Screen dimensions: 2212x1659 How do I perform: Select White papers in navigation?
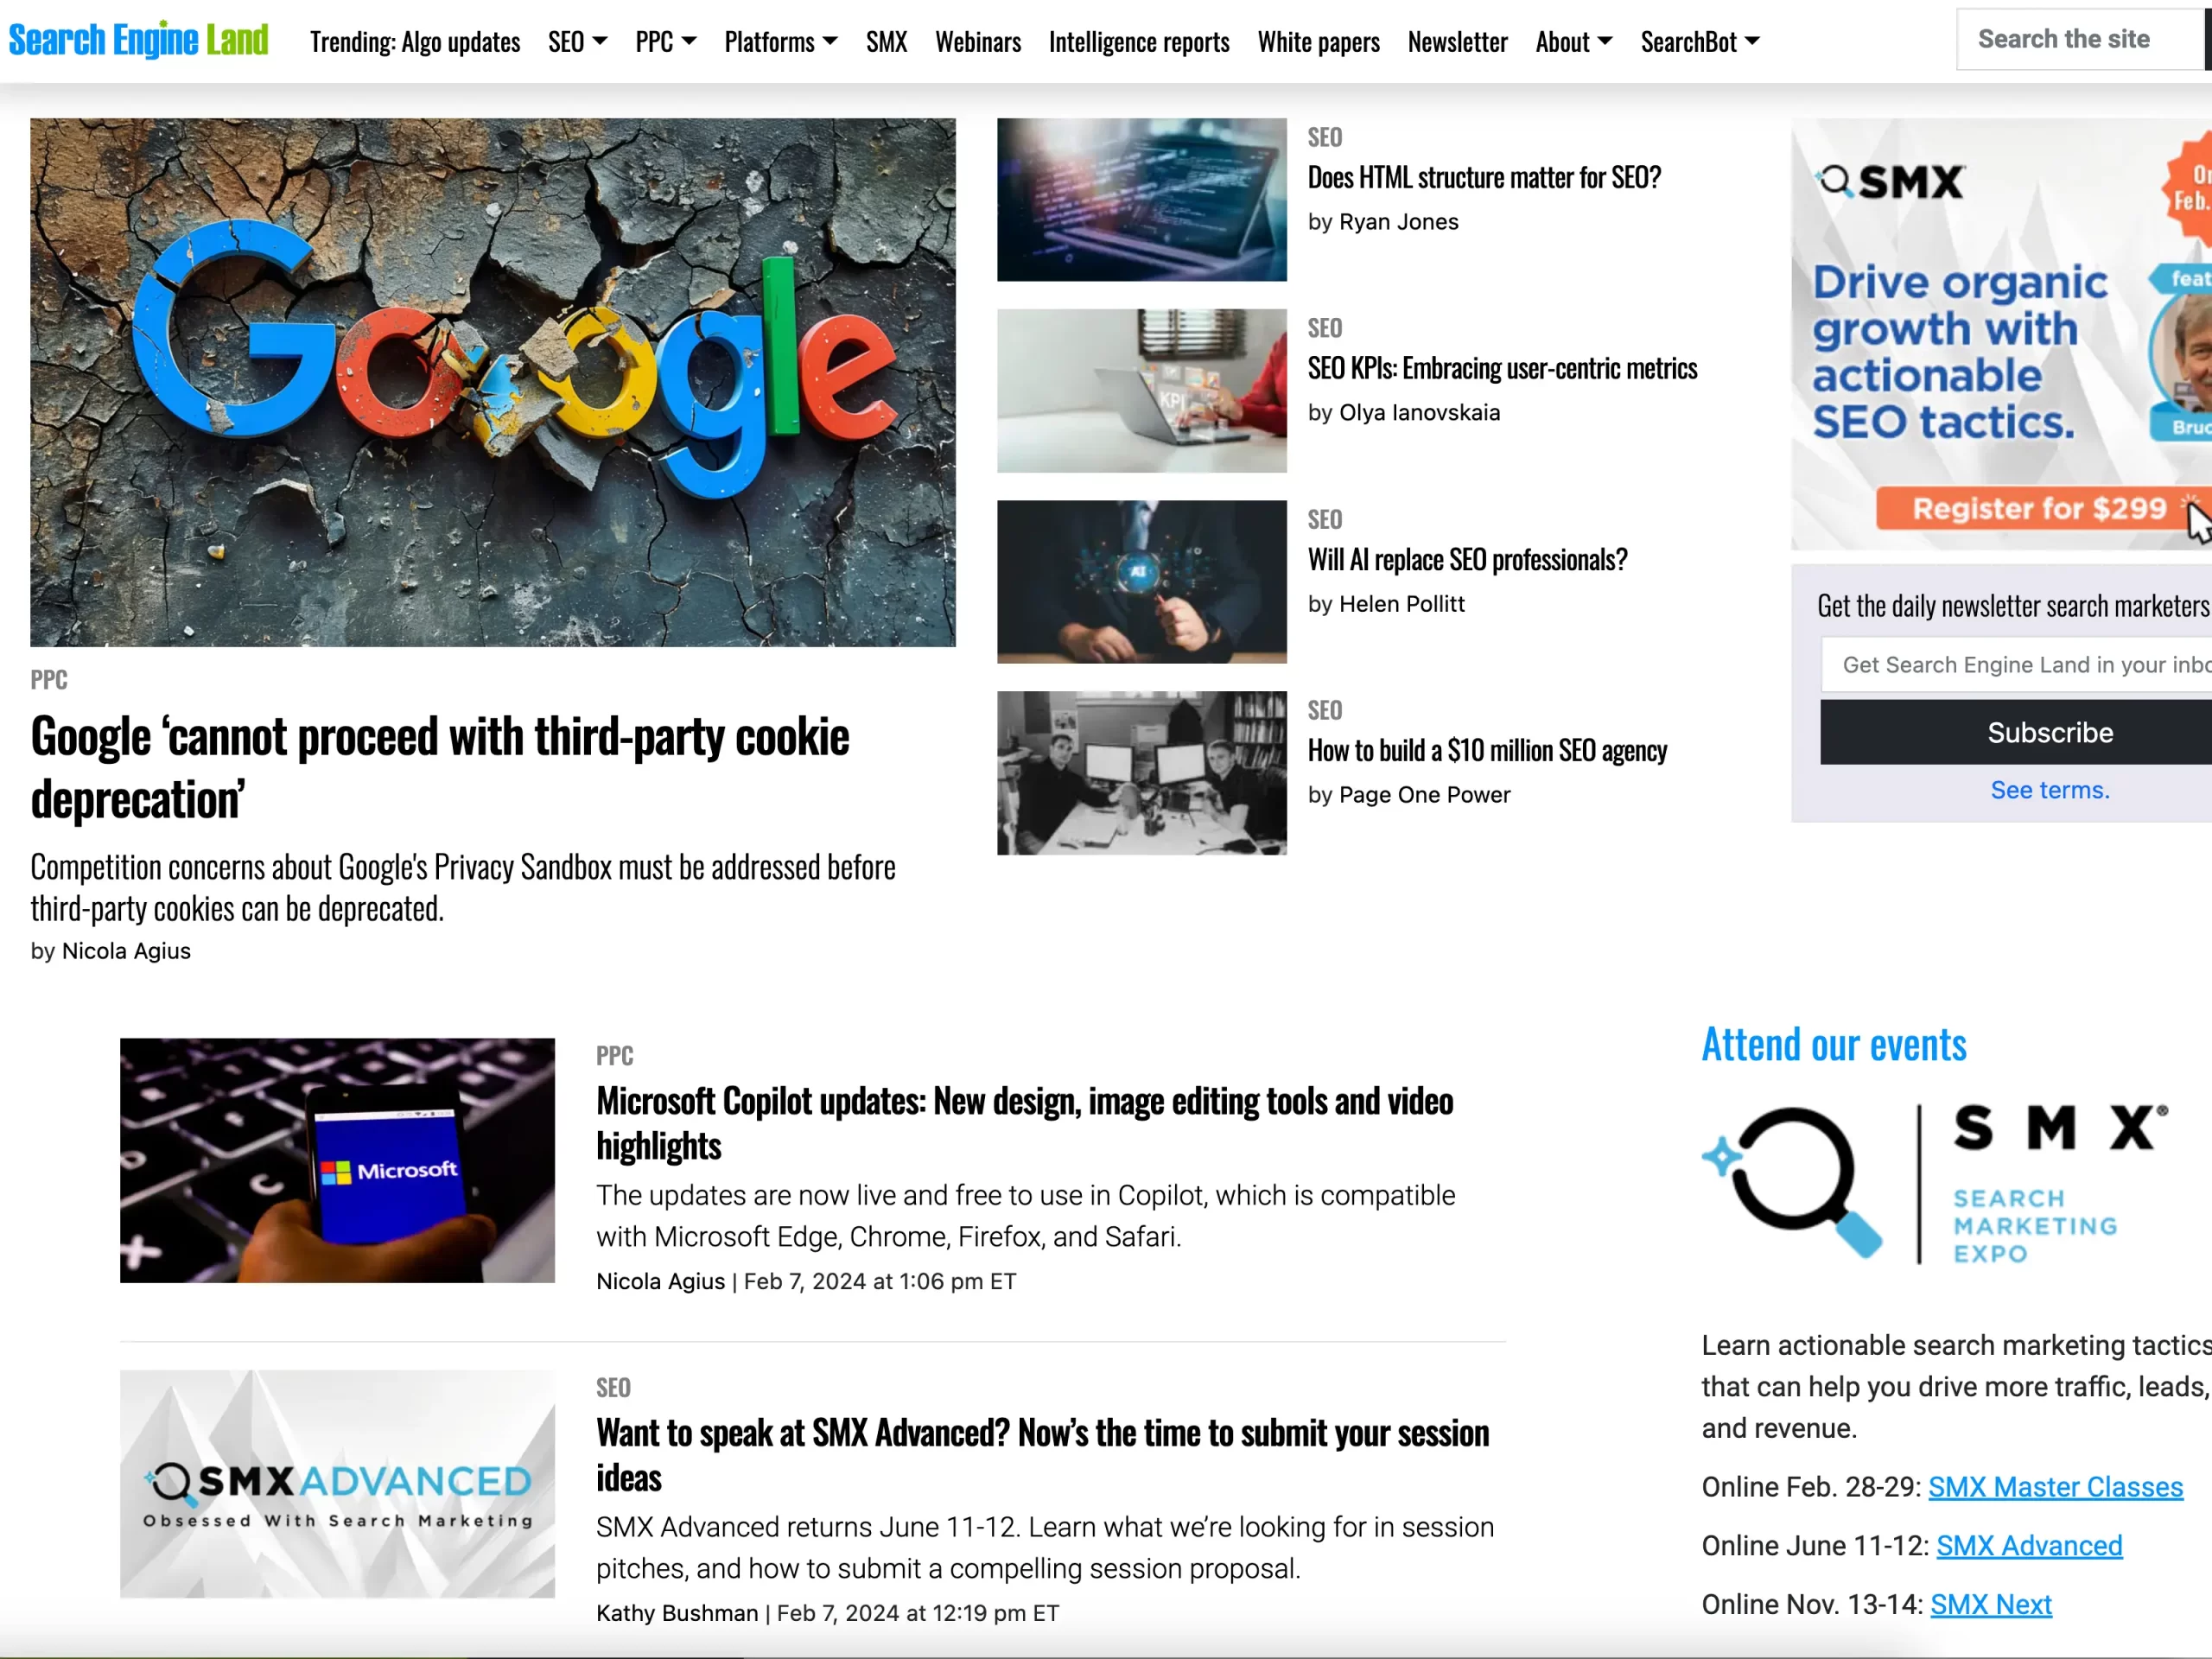click(1318, 42)
